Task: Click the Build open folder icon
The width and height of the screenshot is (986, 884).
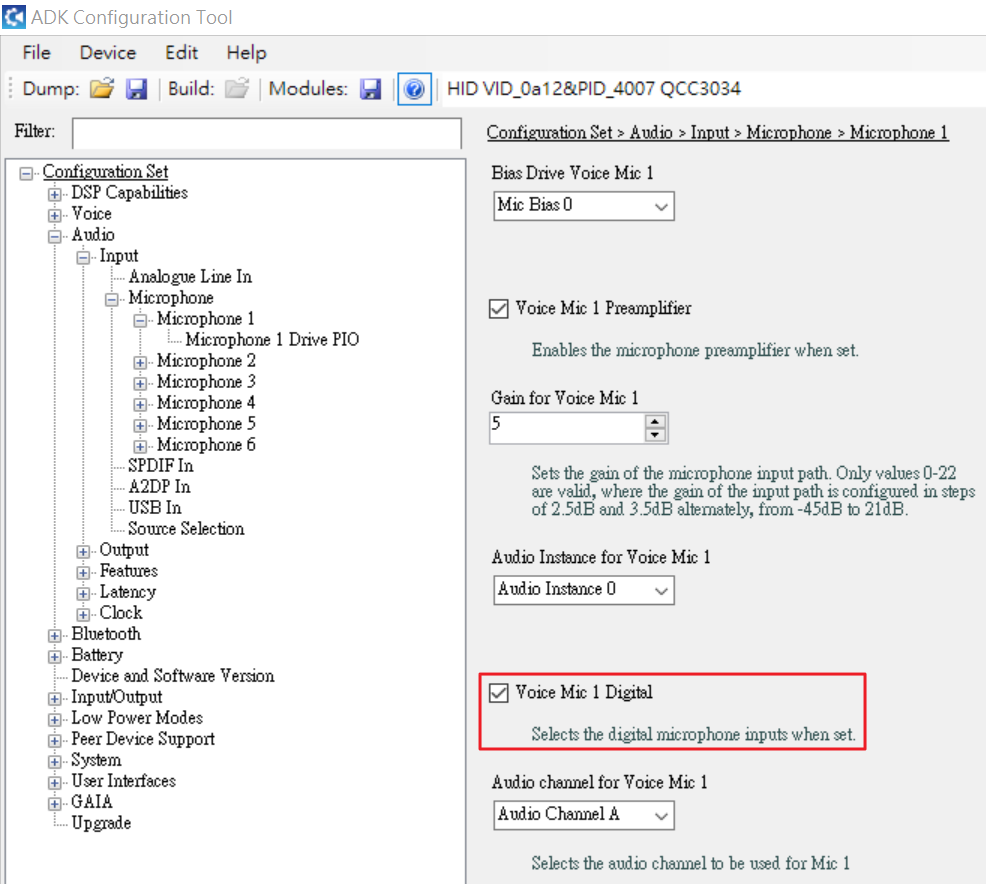Action: click(x=236, y=89)
